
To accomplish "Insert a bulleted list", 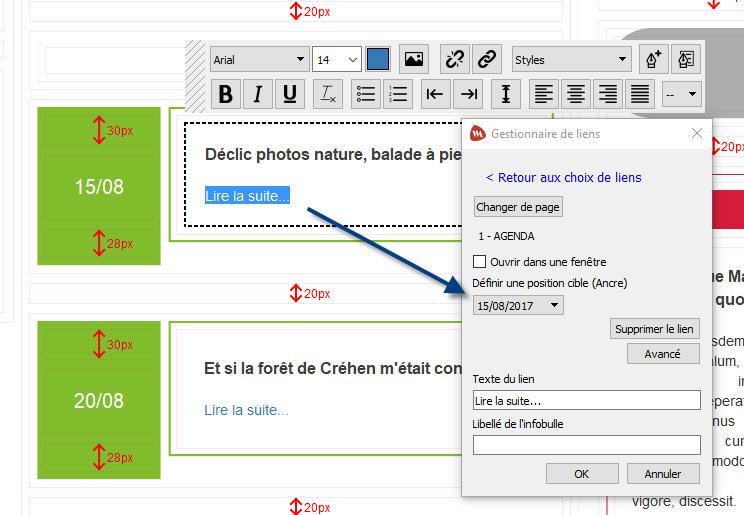I will click(x=366, y=95).
